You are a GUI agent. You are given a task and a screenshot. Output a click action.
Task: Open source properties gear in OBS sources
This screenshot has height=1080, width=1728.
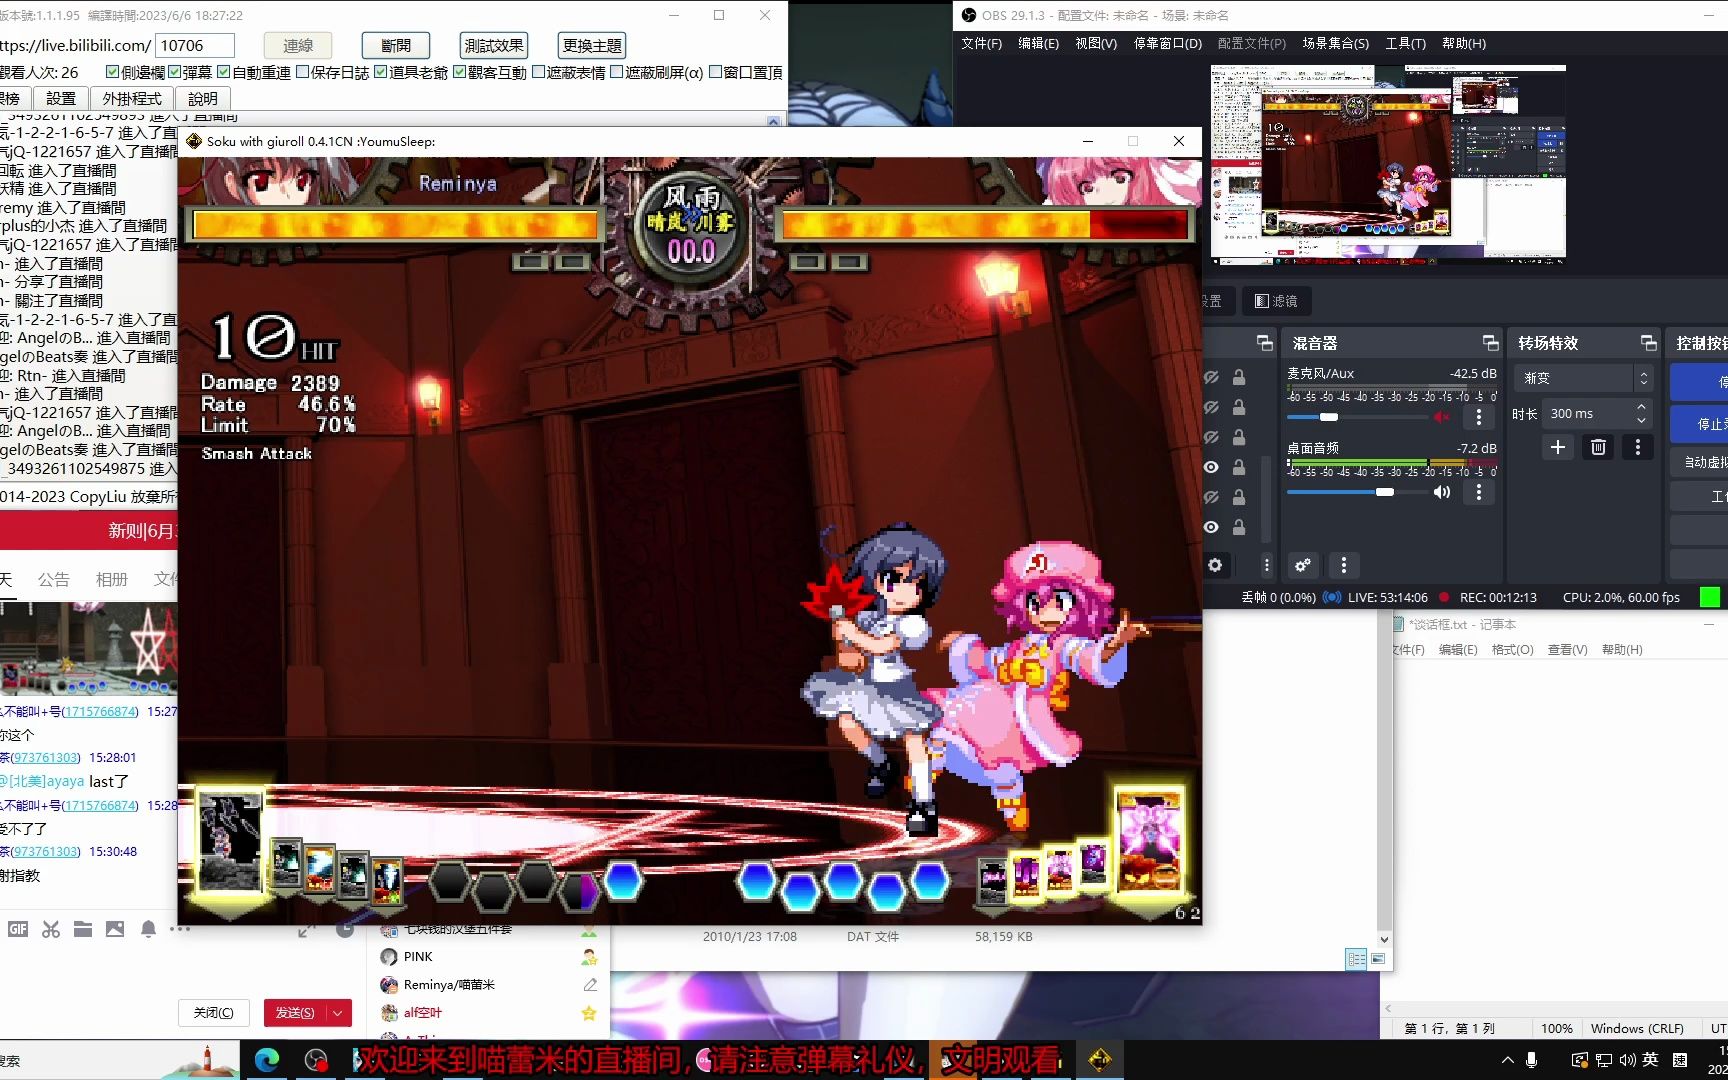pos(1215,565)
